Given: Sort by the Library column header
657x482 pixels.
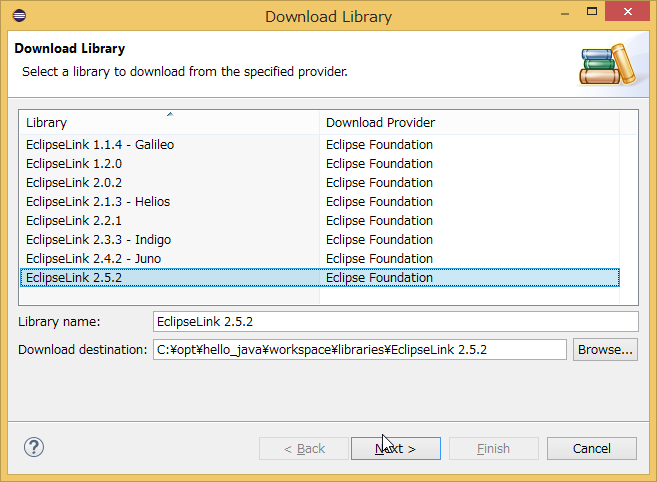Looking at the screenshot, I should pyautogui.click(x=169, y=122).
